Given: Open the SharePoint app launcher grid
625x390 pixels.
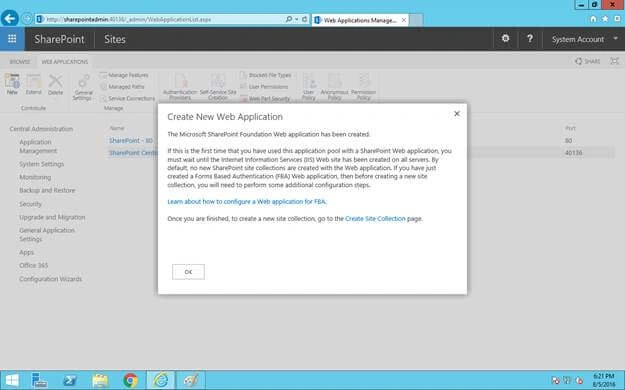Looking at the screenshot, I should click(12, 39).
